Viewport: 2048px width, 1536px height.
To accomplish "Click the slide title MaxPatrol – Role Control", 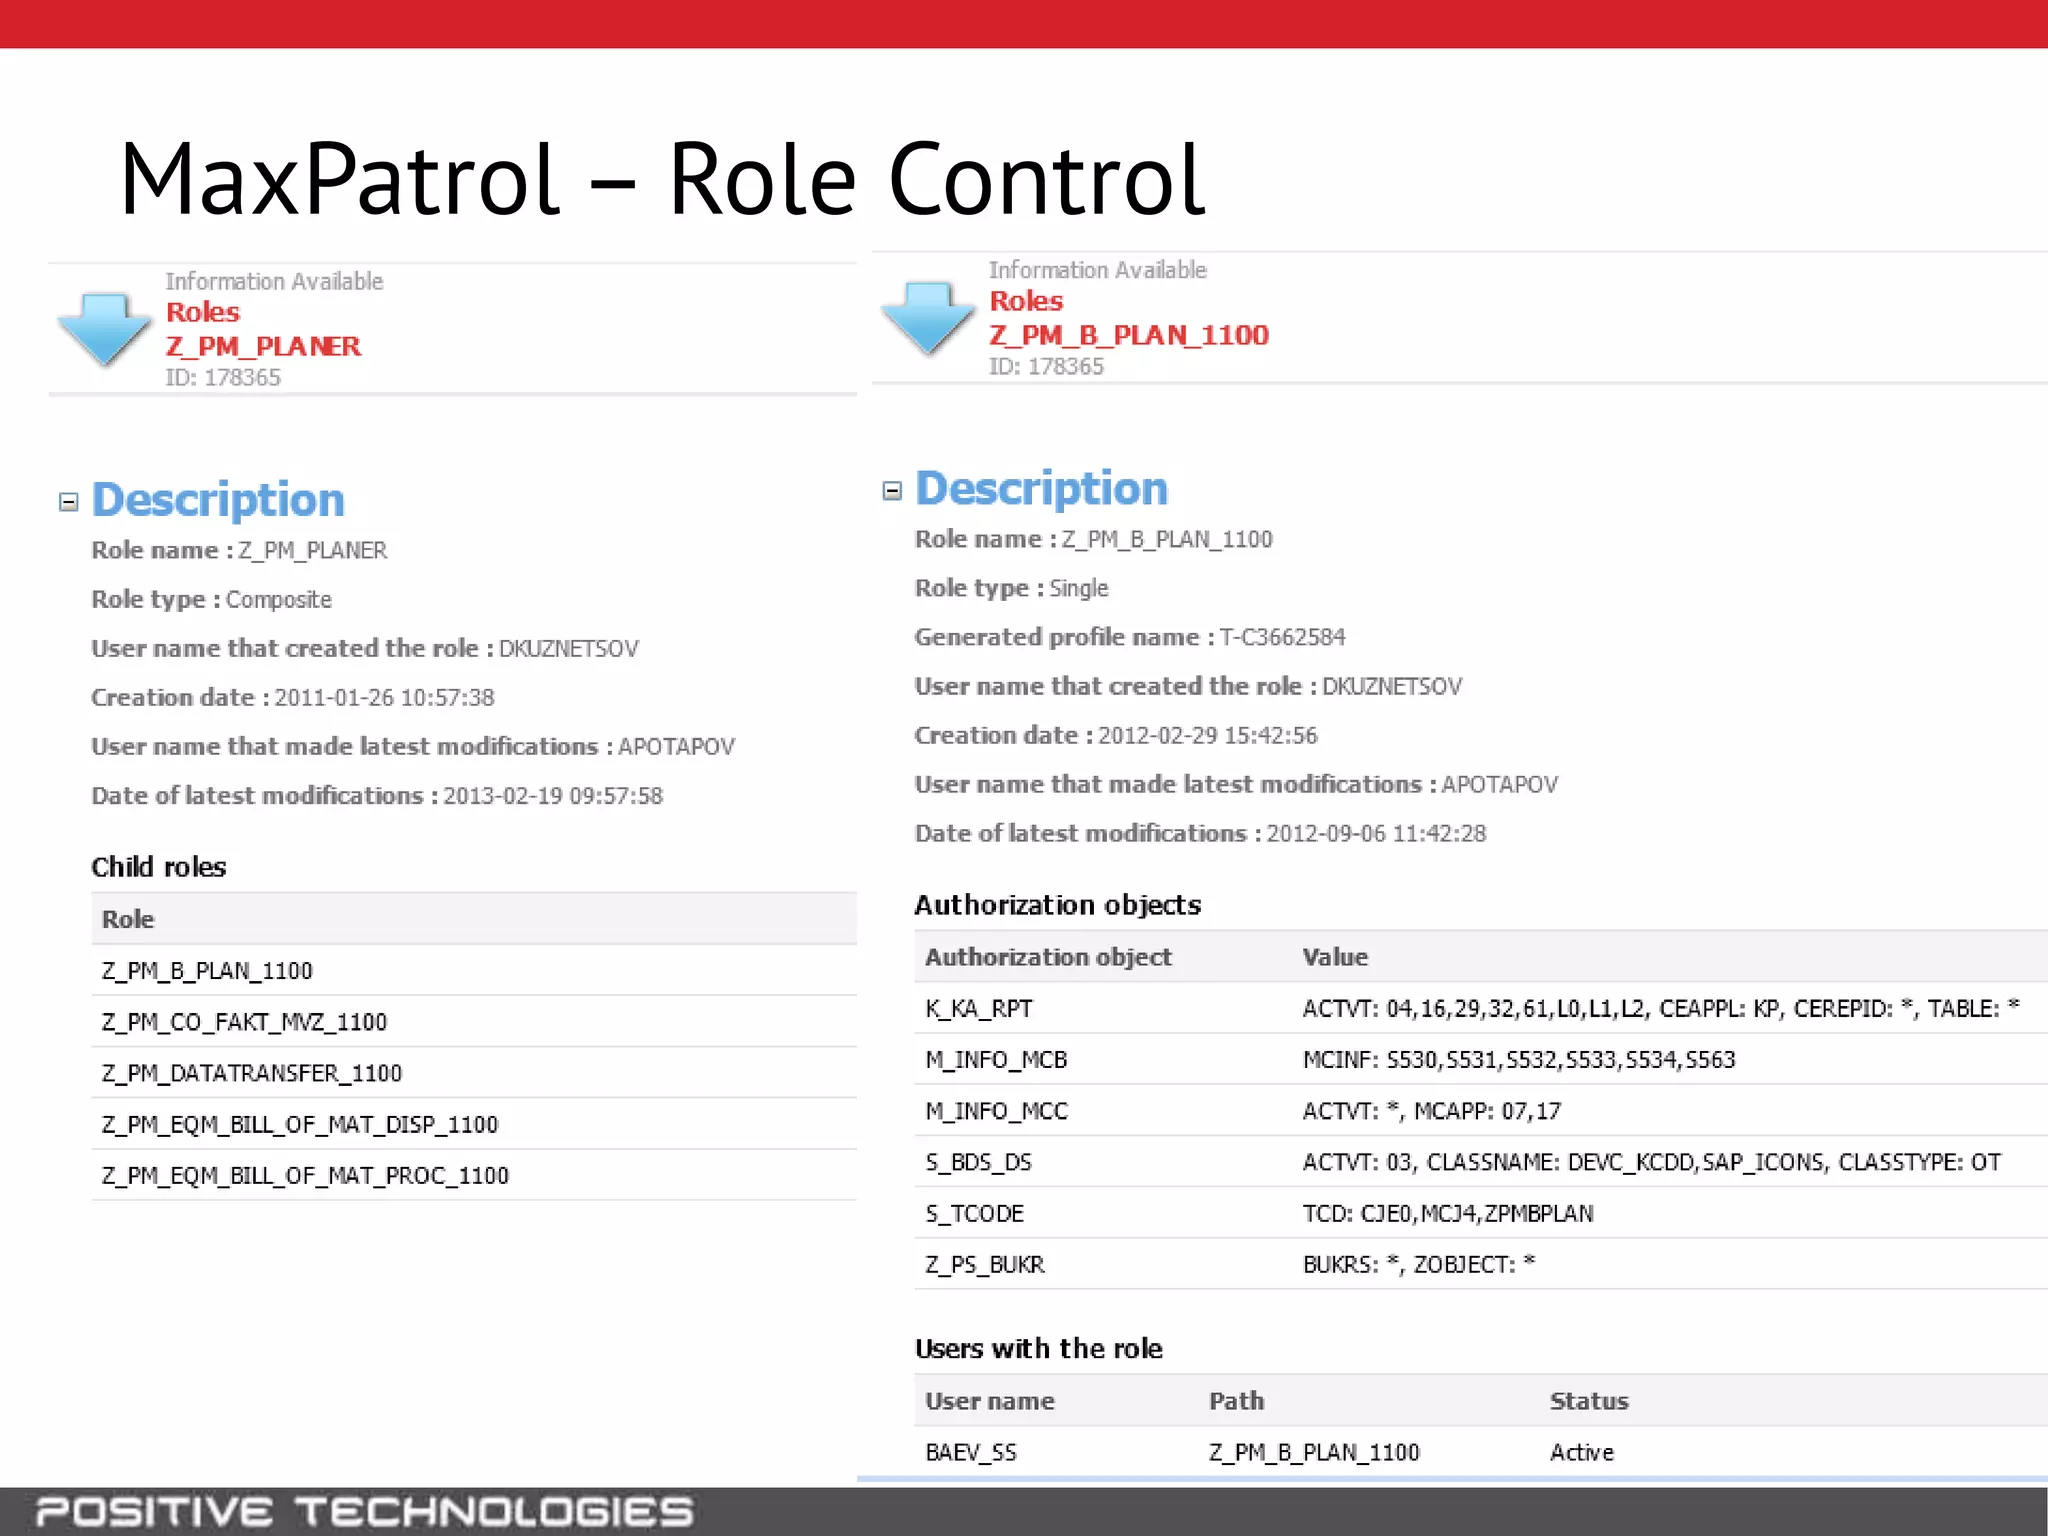I will pos(662,179).
